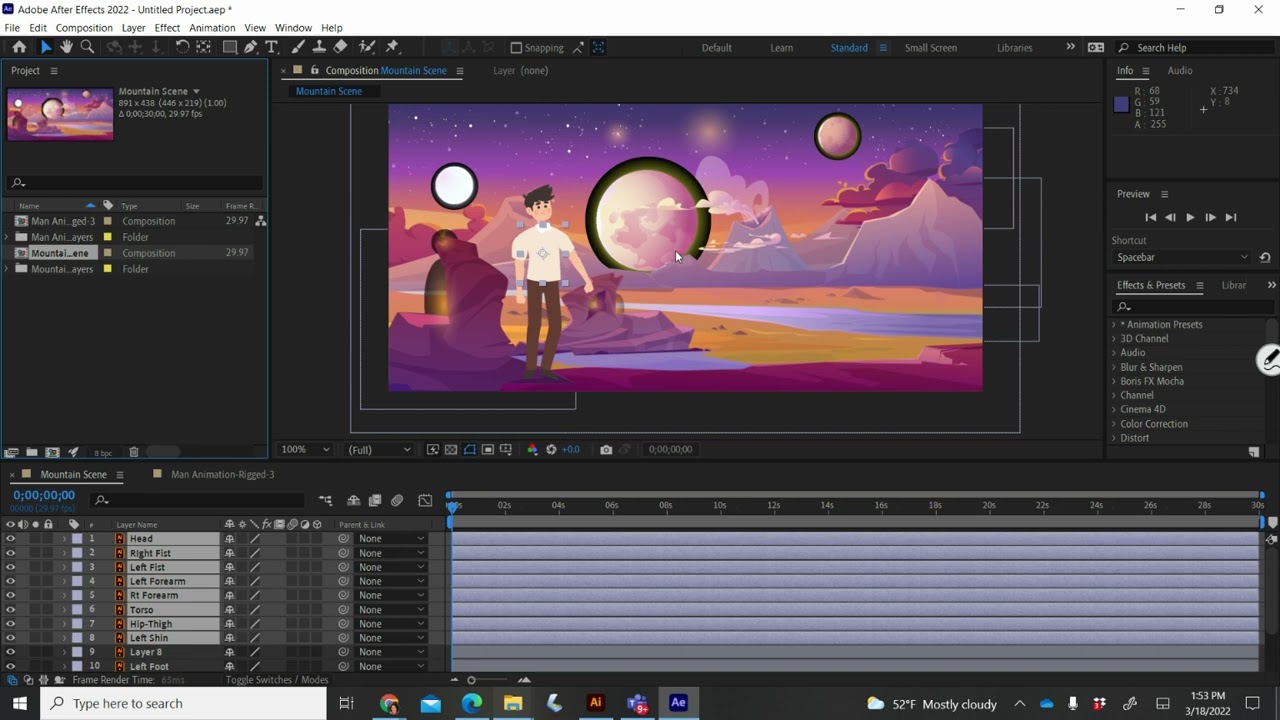Select the Roto Brush tool
The height and width of the screenshot is (720, 1280).
[x=367, y=47]
